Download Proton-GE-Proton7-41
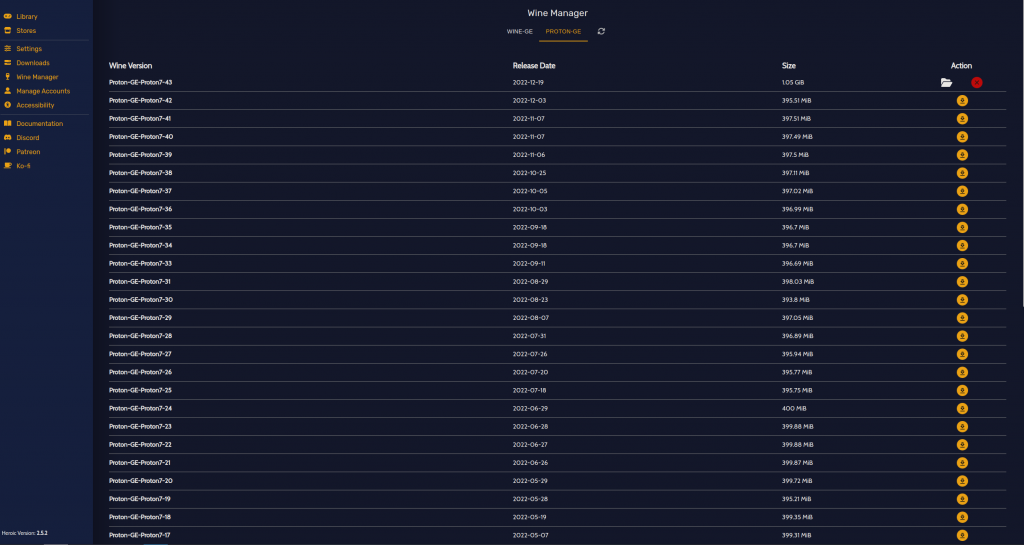 [962, 119]
